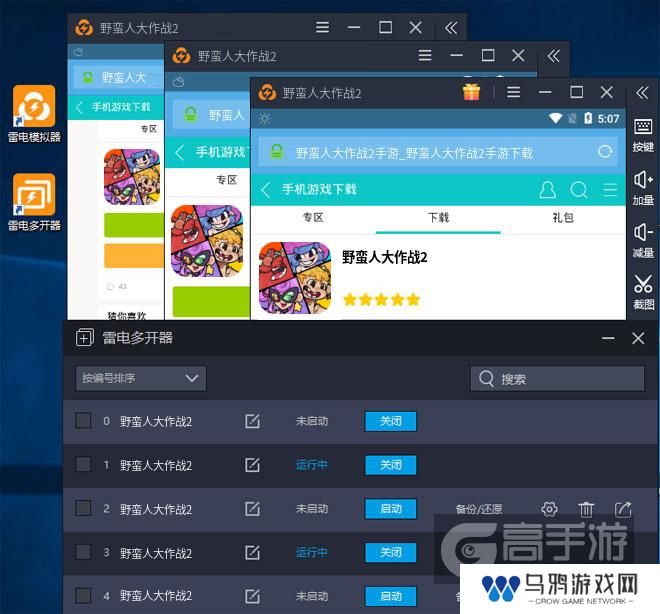Click the address bar in the front emulator
Screen dimensions: 660x614
coord(438,152)
